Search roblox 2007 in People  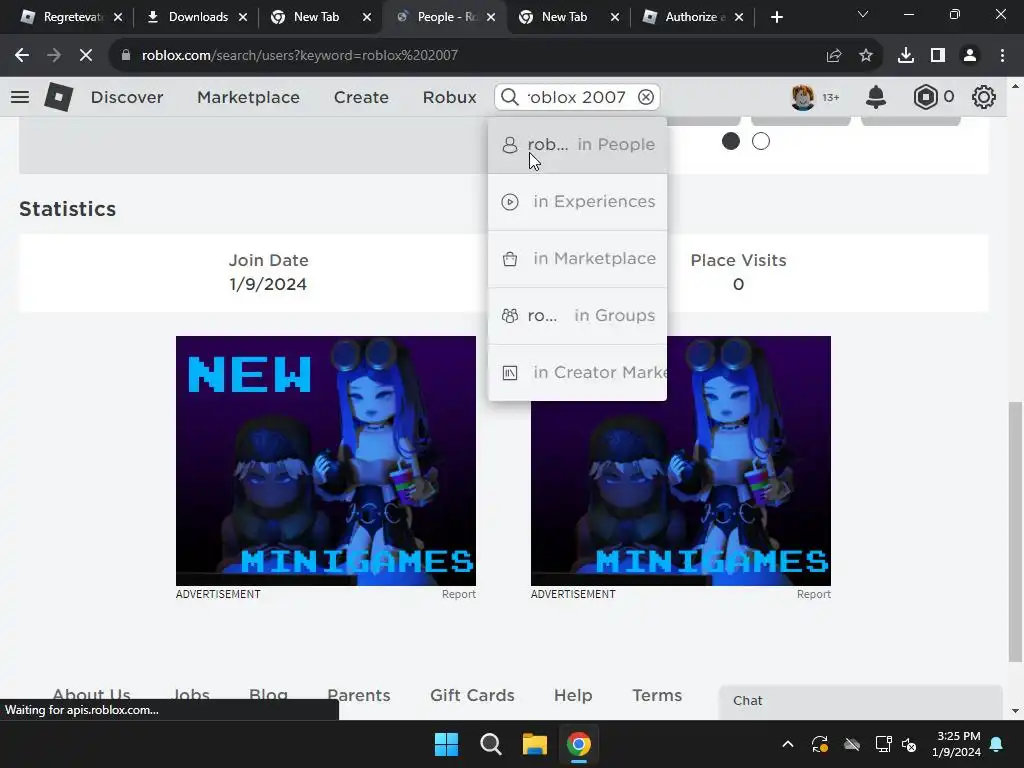(x=577, y=145)
